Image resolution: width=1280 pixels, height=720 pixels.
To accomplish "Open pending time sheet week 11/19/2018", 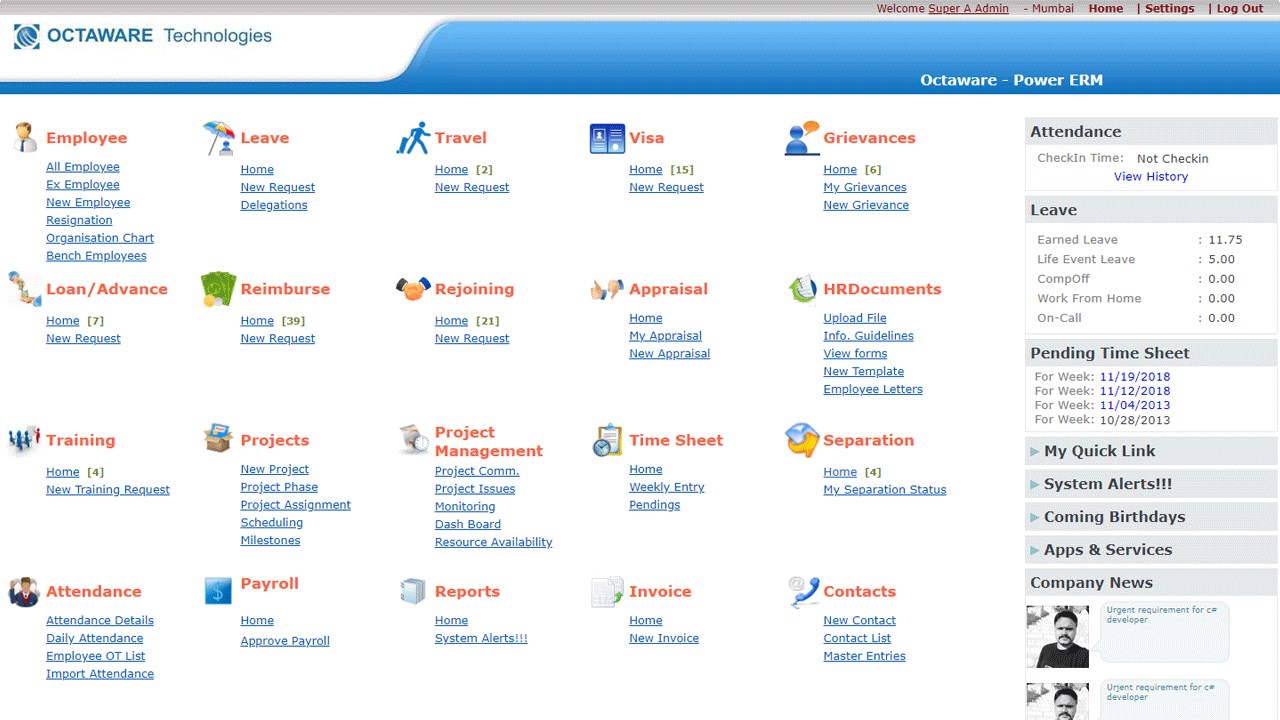I will click(1135, 377).
